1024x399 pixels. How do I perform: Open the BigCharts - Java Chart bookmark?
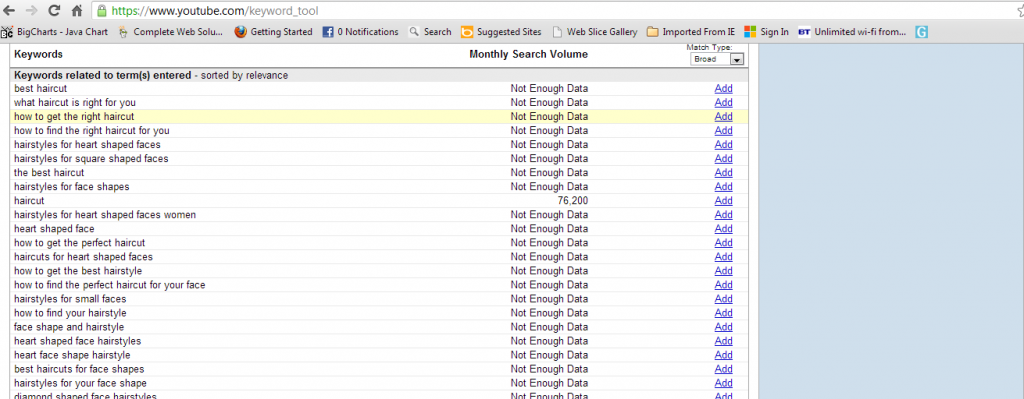pyautogui.click(x=54, y=31)
